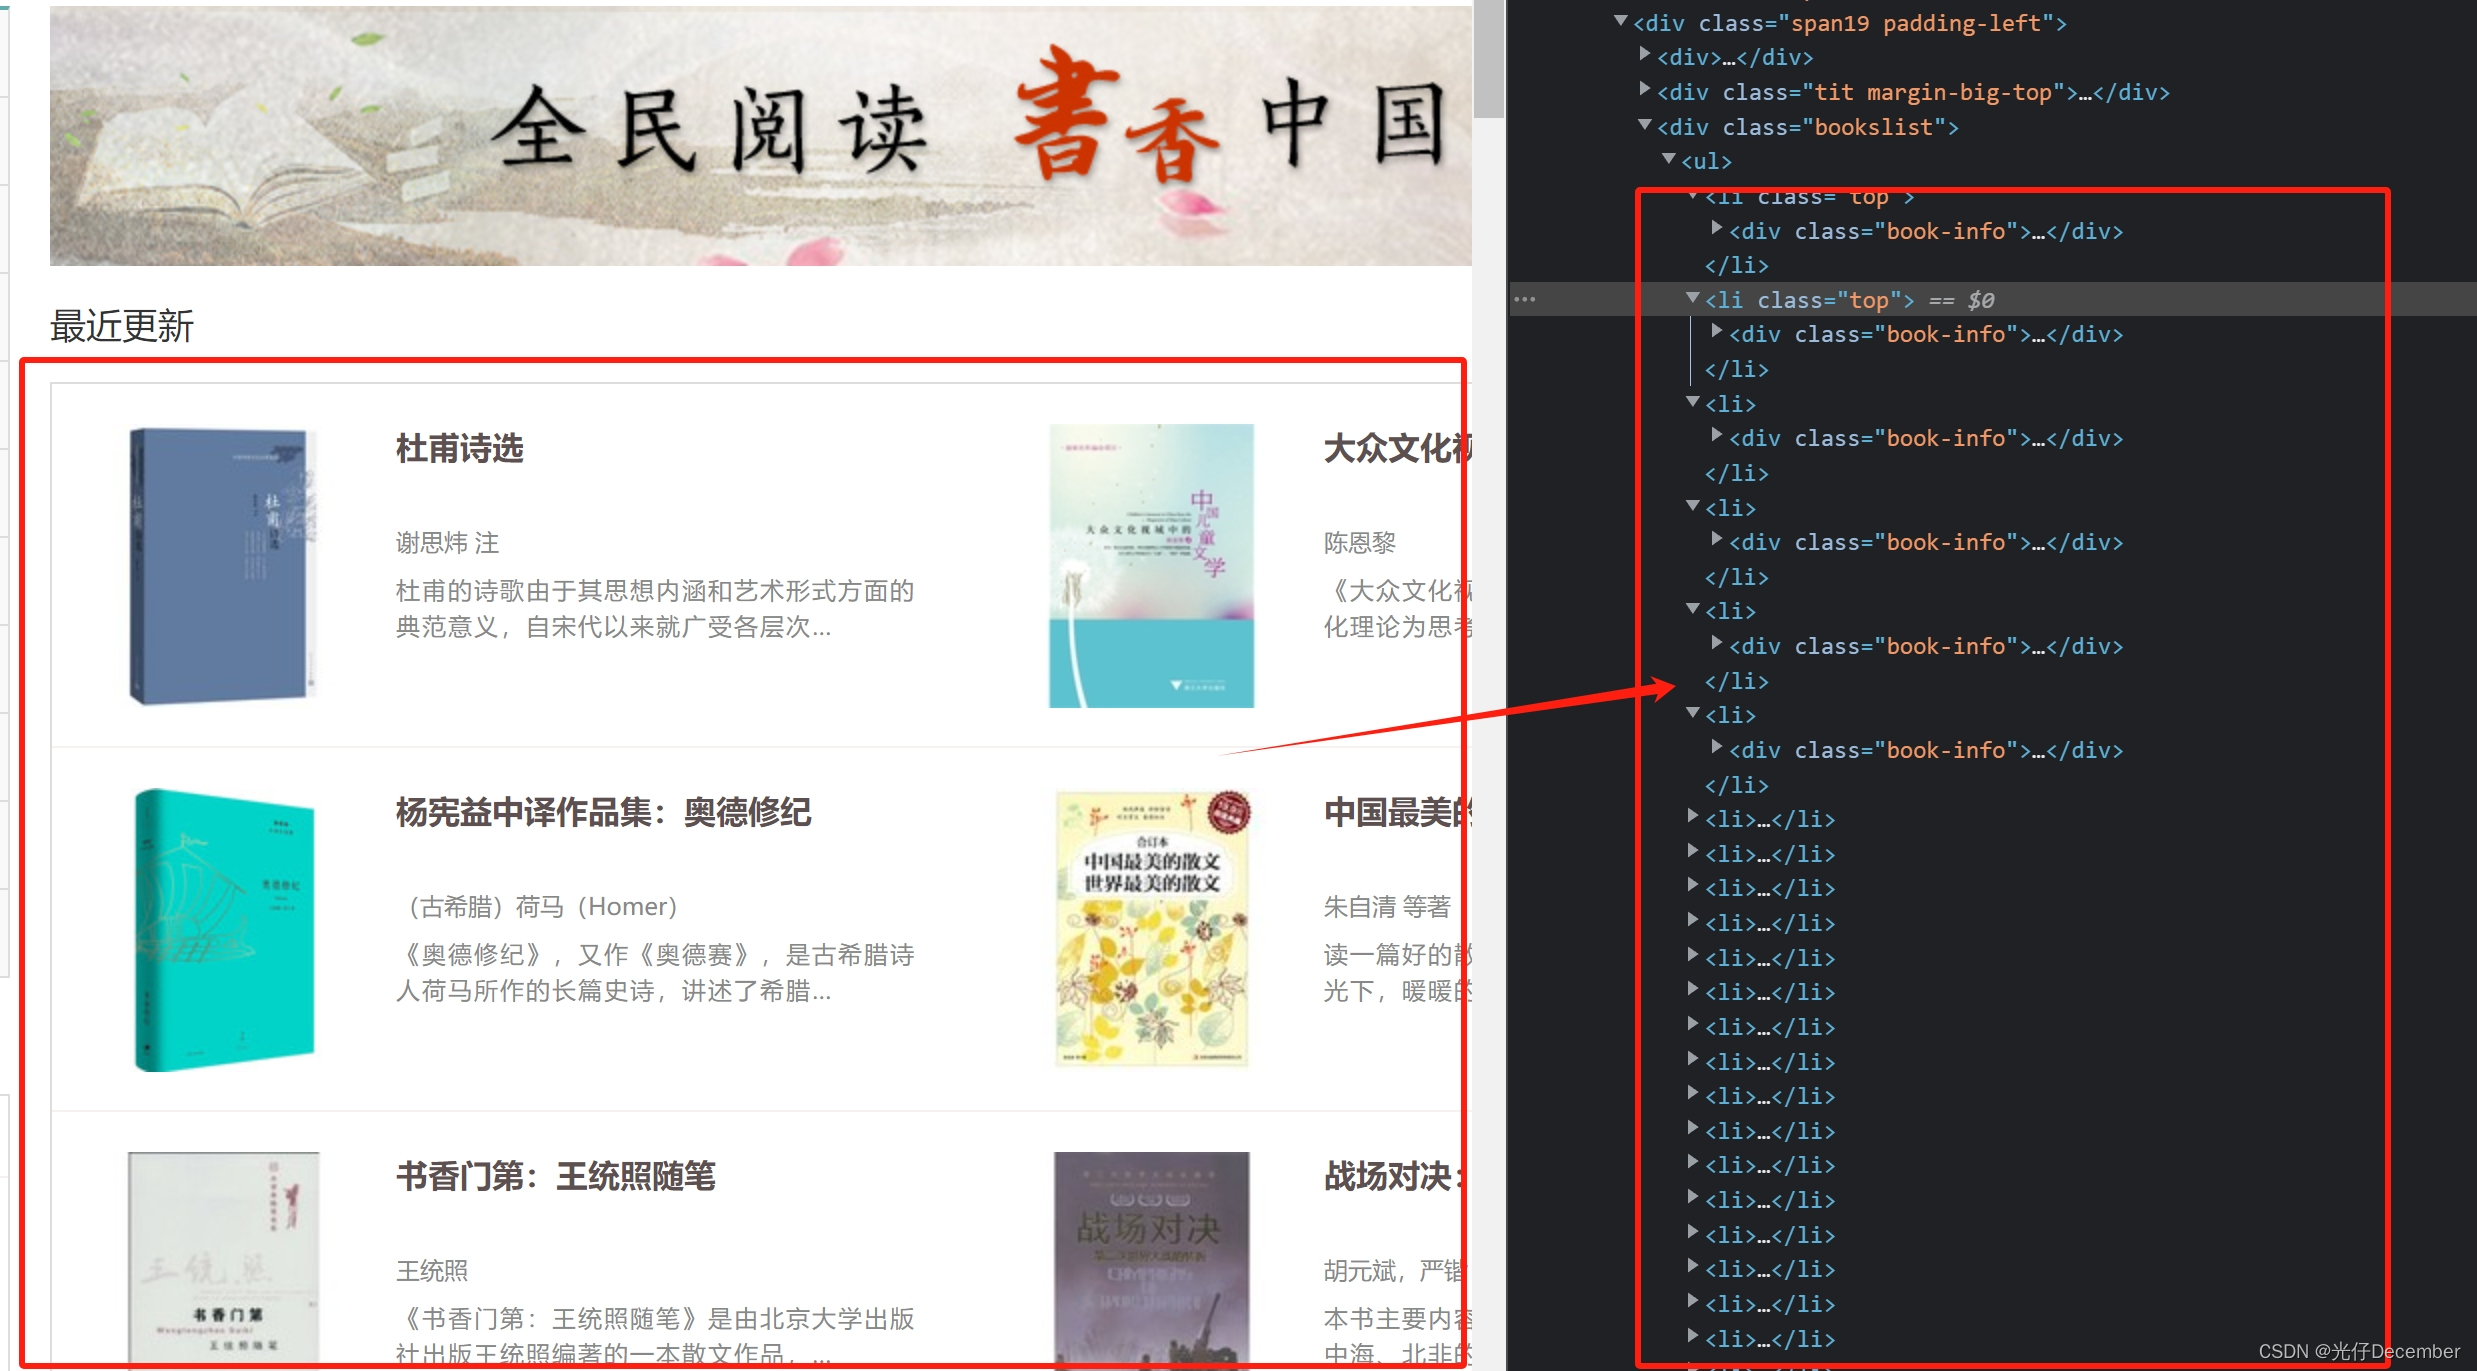This screenshot has height=1371, width=2477.
Task: Click author text (古希腊)荷马(Homer)
Action: [x=540, y=907]
